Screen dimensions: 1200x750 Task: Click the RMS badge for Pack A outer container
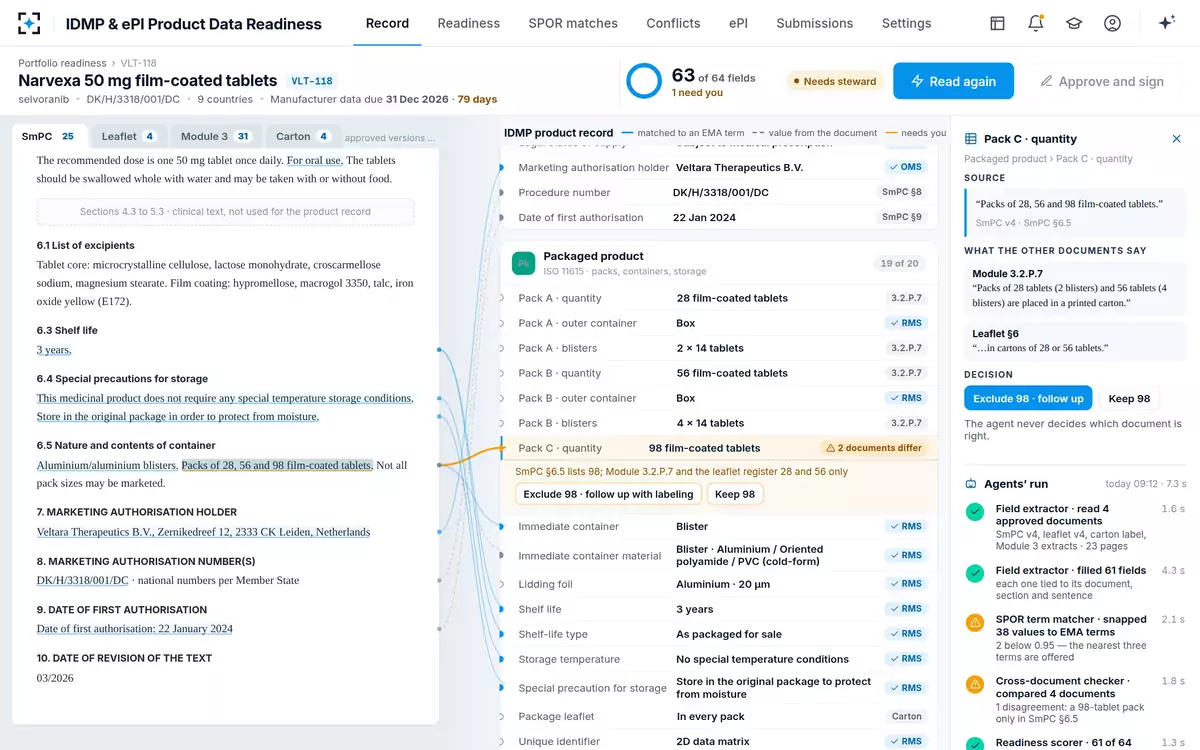(x=906, y=323)
